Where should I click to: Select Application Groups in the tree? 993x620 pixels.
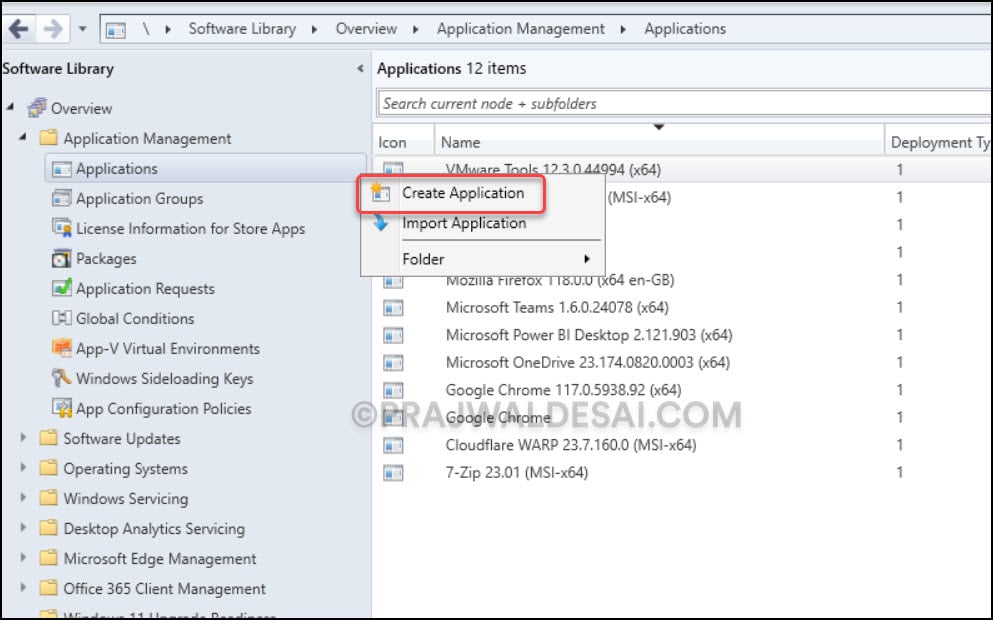139,199
